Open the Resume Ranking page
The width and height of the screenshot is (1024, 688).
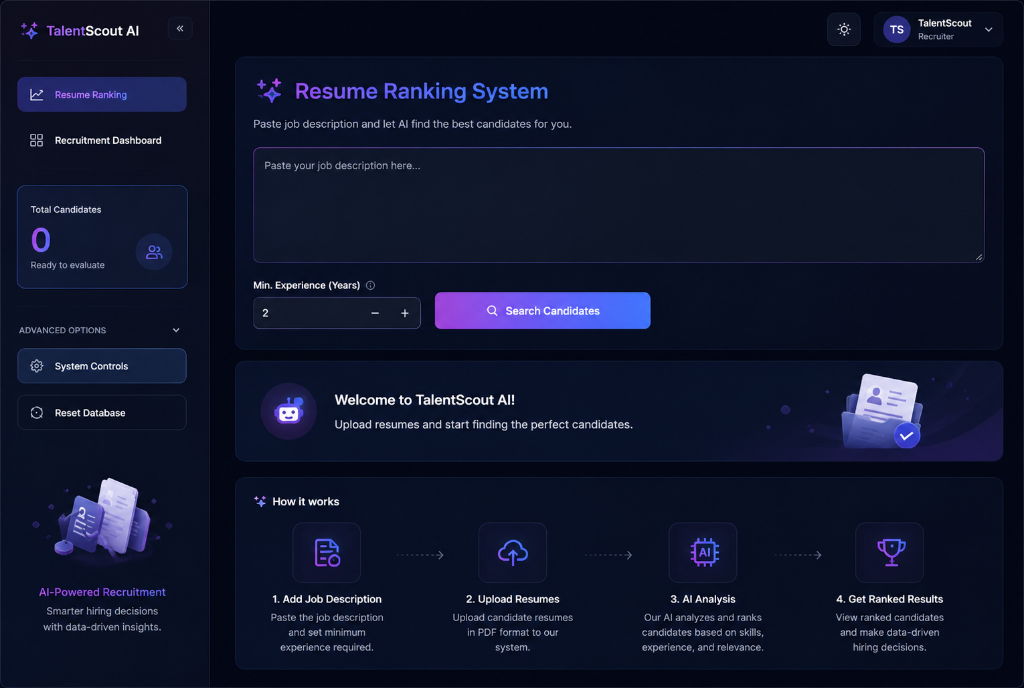(102, 95)
